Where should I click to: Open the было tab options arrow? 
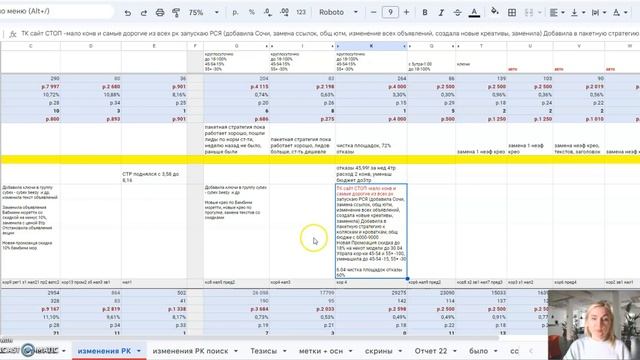[496, 351]
